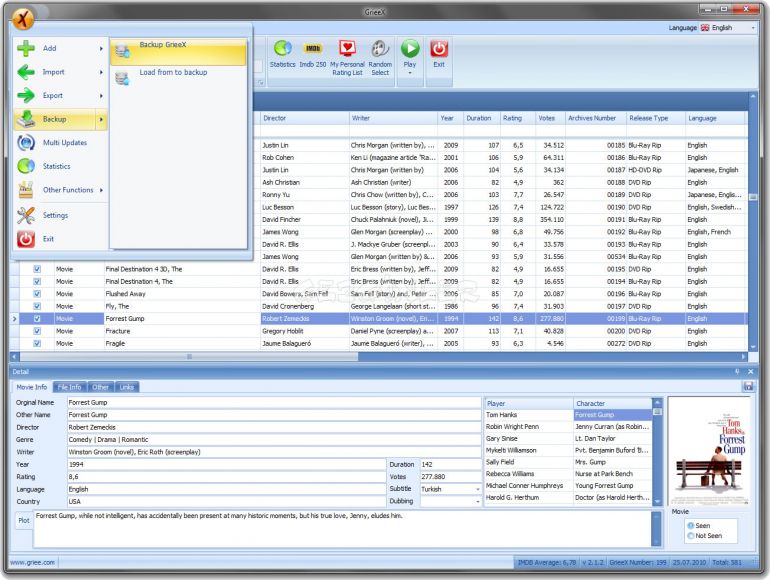The width and height of the screenshot is (770, 580).
Task: Click the Random Select film reel button
Action: coord(380,58)
